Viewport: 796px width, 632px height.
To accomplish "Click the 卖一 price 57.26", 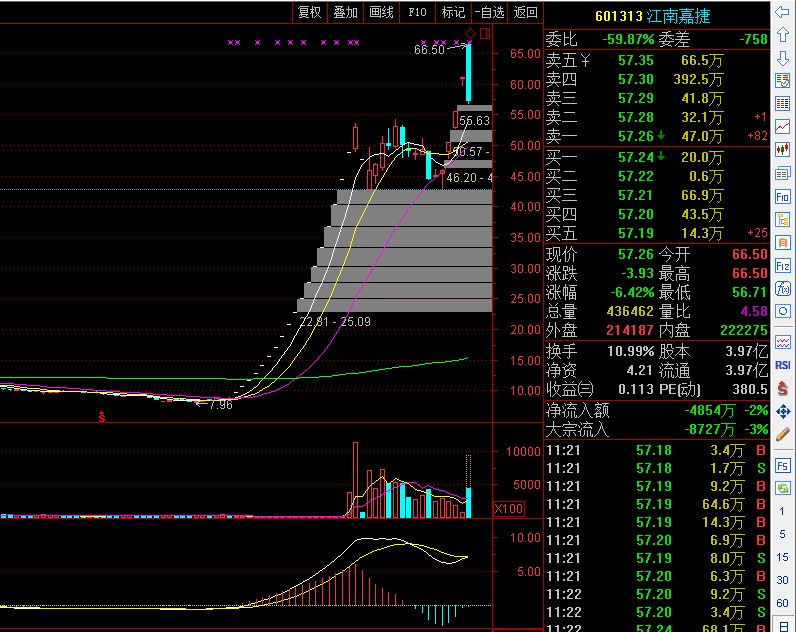I will 636,136.
